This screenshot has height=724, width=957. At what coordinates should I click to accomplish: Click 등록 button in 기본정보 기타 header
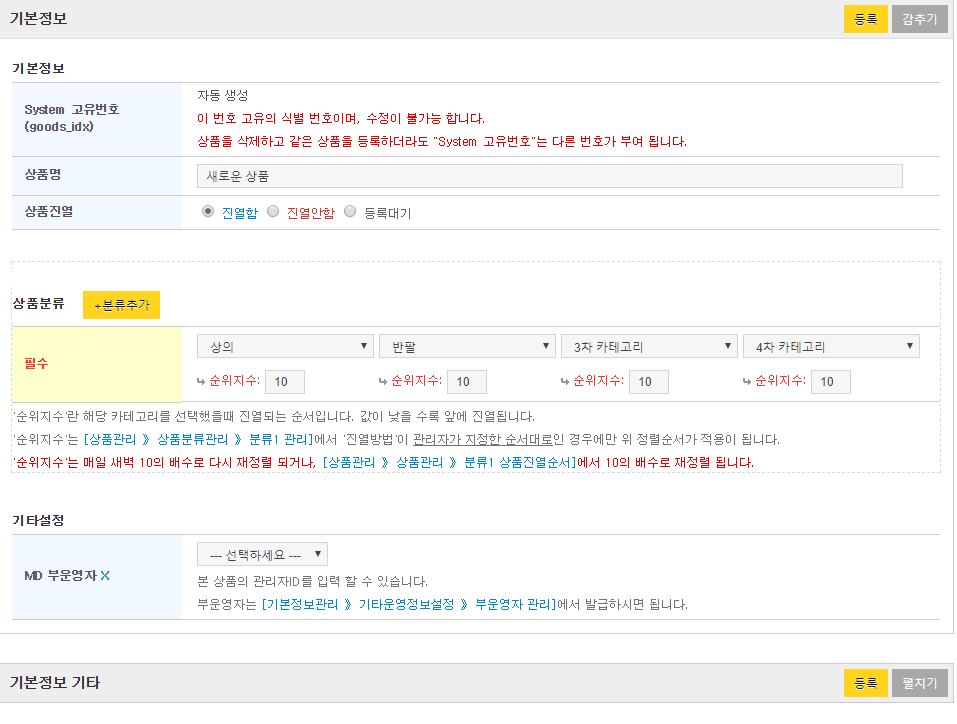[865, 682]
